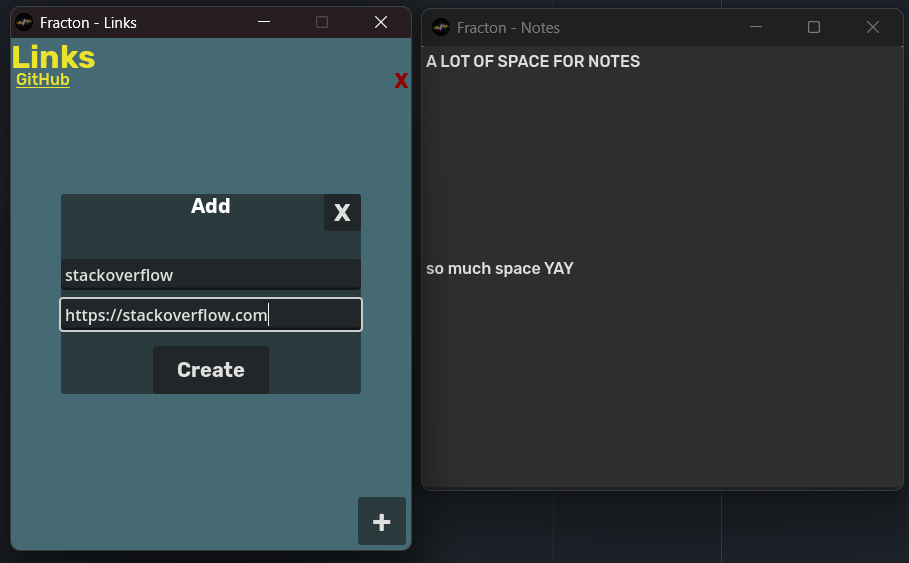Maximize the Fracton Notes window
The width and height of the screenshot is (909, 563).
pos(814,27)
